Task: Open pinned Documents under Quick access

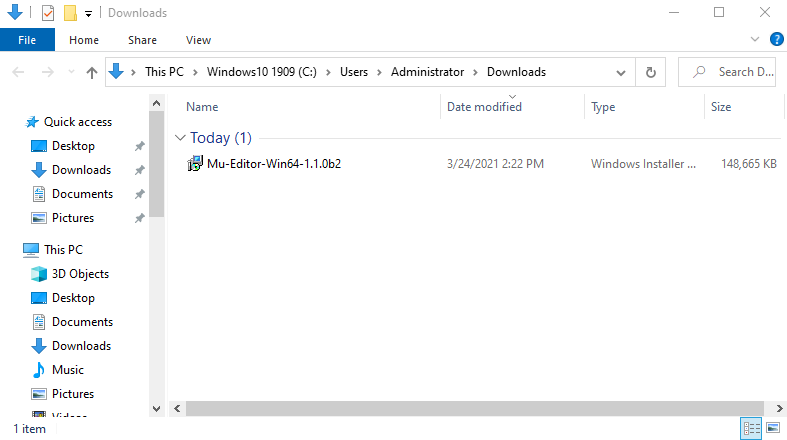Action: (x=82, y=194)
